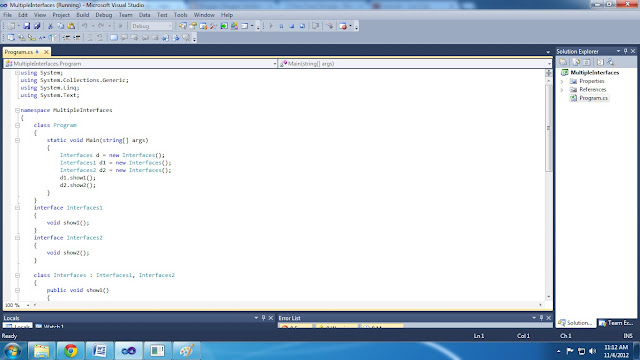The height and width of the screenshot is (360, 640).
Task: Open the Edit menu
Action: (x=23, y=15)
